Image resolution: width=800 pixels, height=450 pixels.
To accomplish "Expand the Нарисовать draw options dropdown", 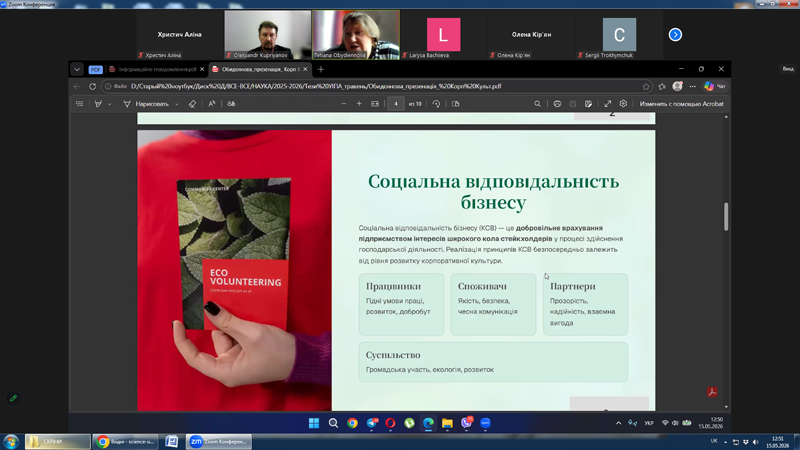I will coord(177,104).
